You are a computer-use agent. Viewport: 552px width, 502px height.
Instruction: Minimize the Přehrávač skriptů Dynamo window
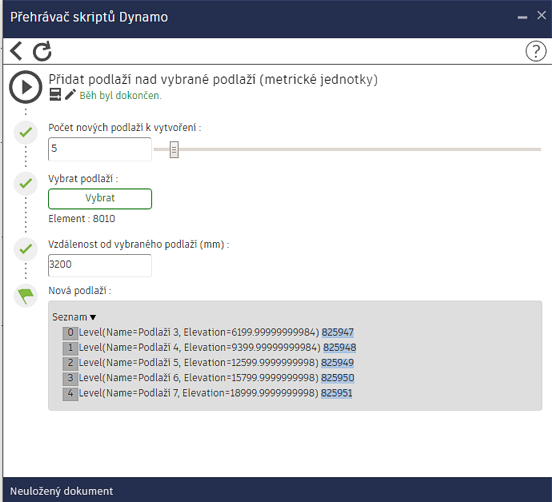pos(522,17)
